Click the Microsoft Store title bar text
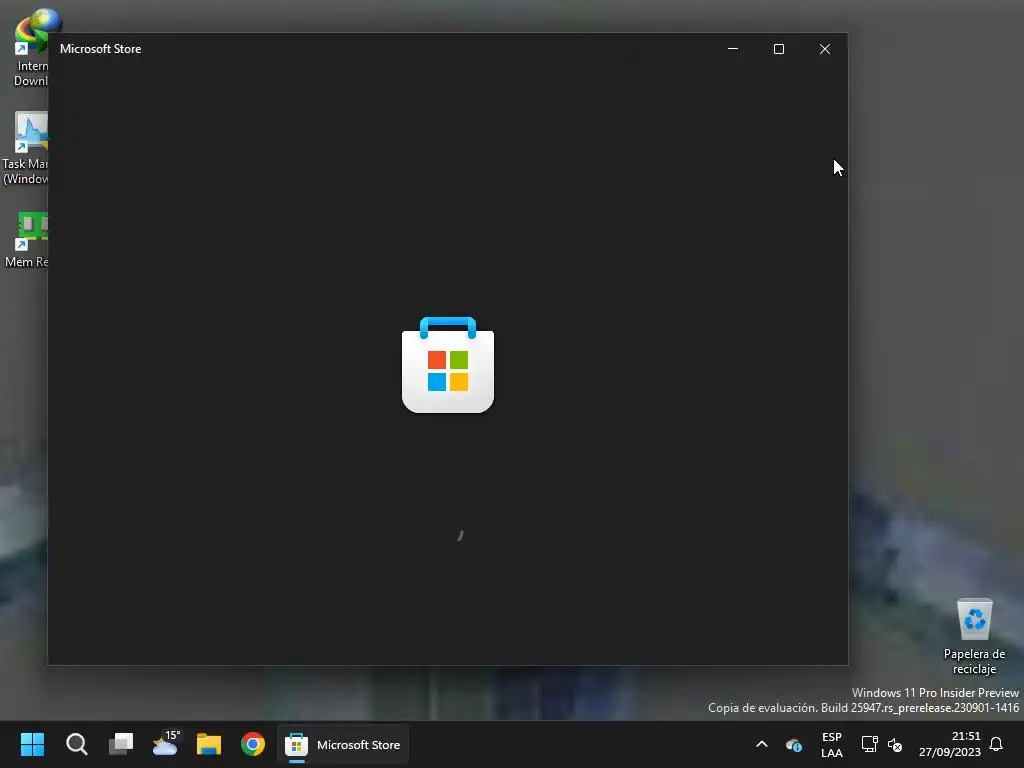The height and width of the screenshot is (768, 1024). 101,49
